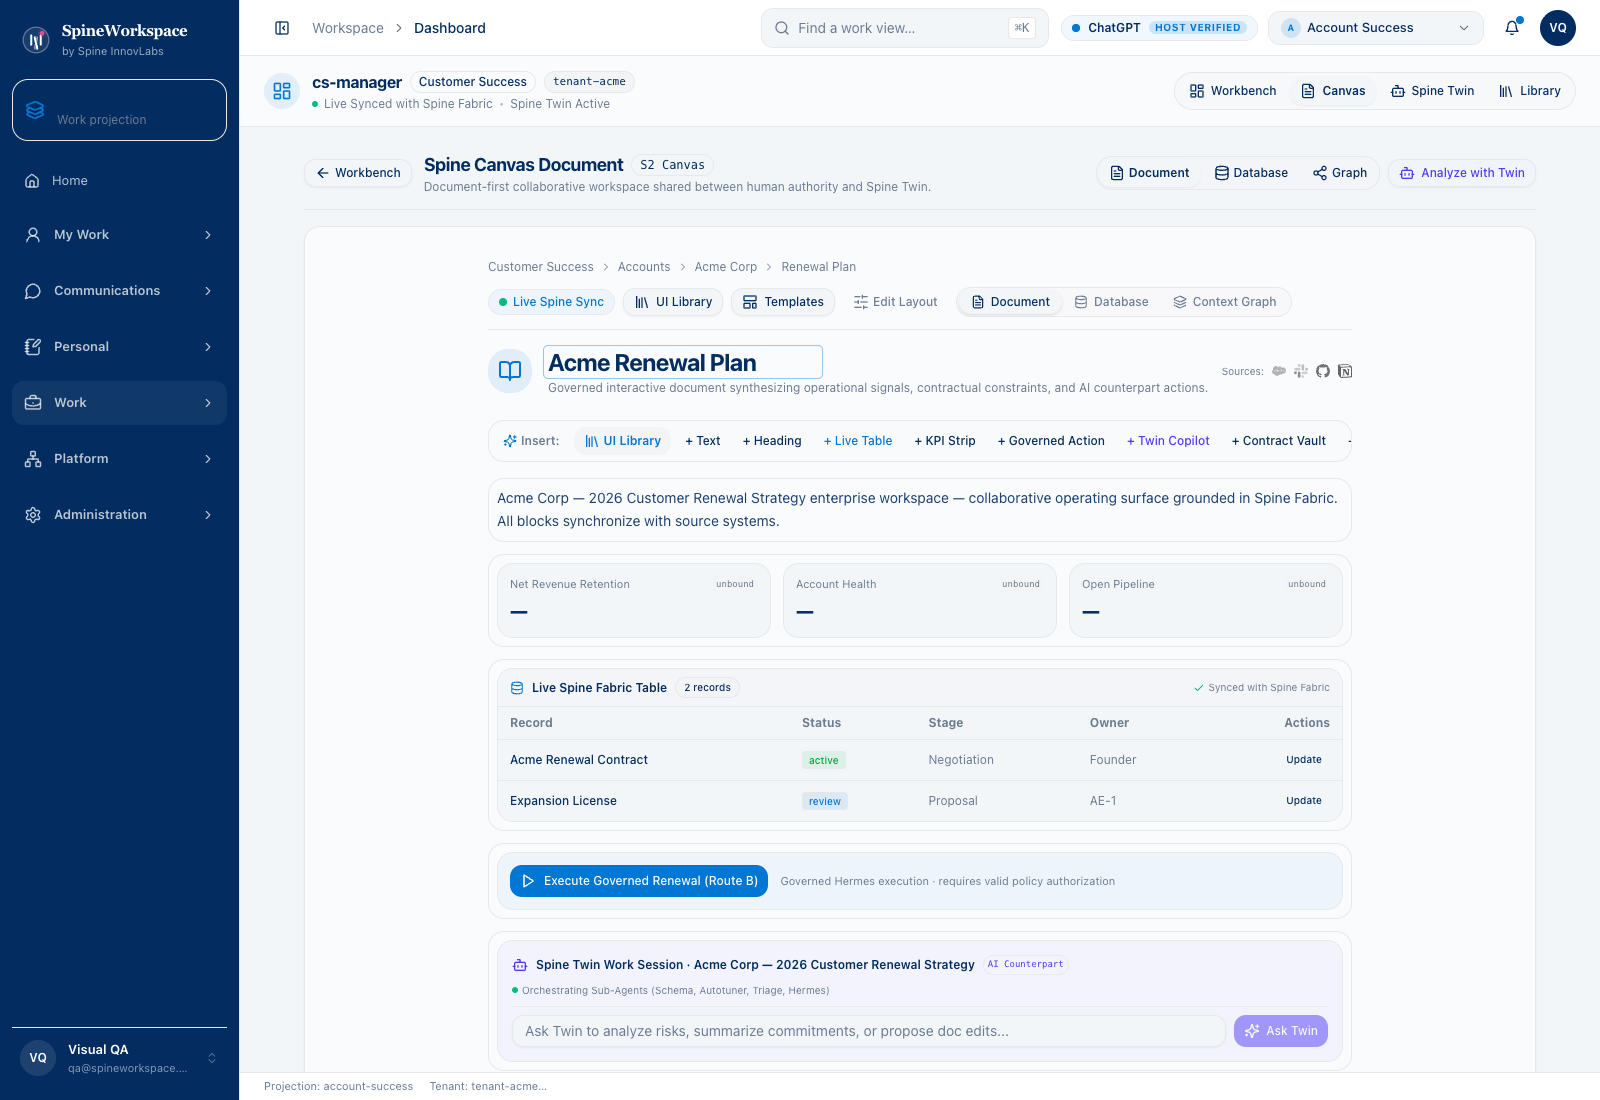The height and width of the screenshot is (1100, 1600).
Task: Open the Accounts breadcrumb link
Action: 644,267
